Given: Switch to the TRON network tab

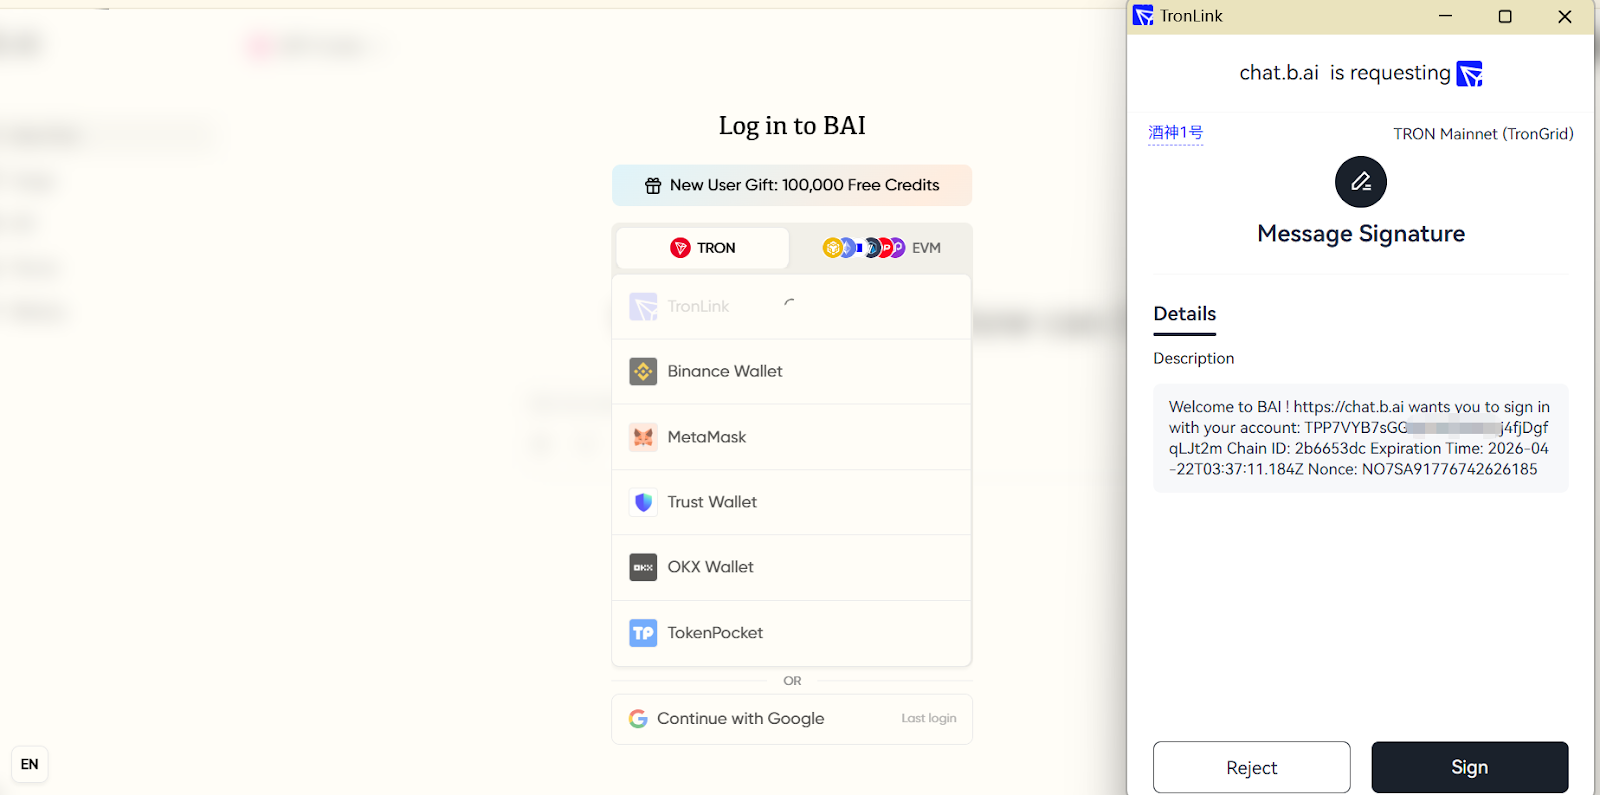Looking at the screenshot, I should click(x=702, y=248).
